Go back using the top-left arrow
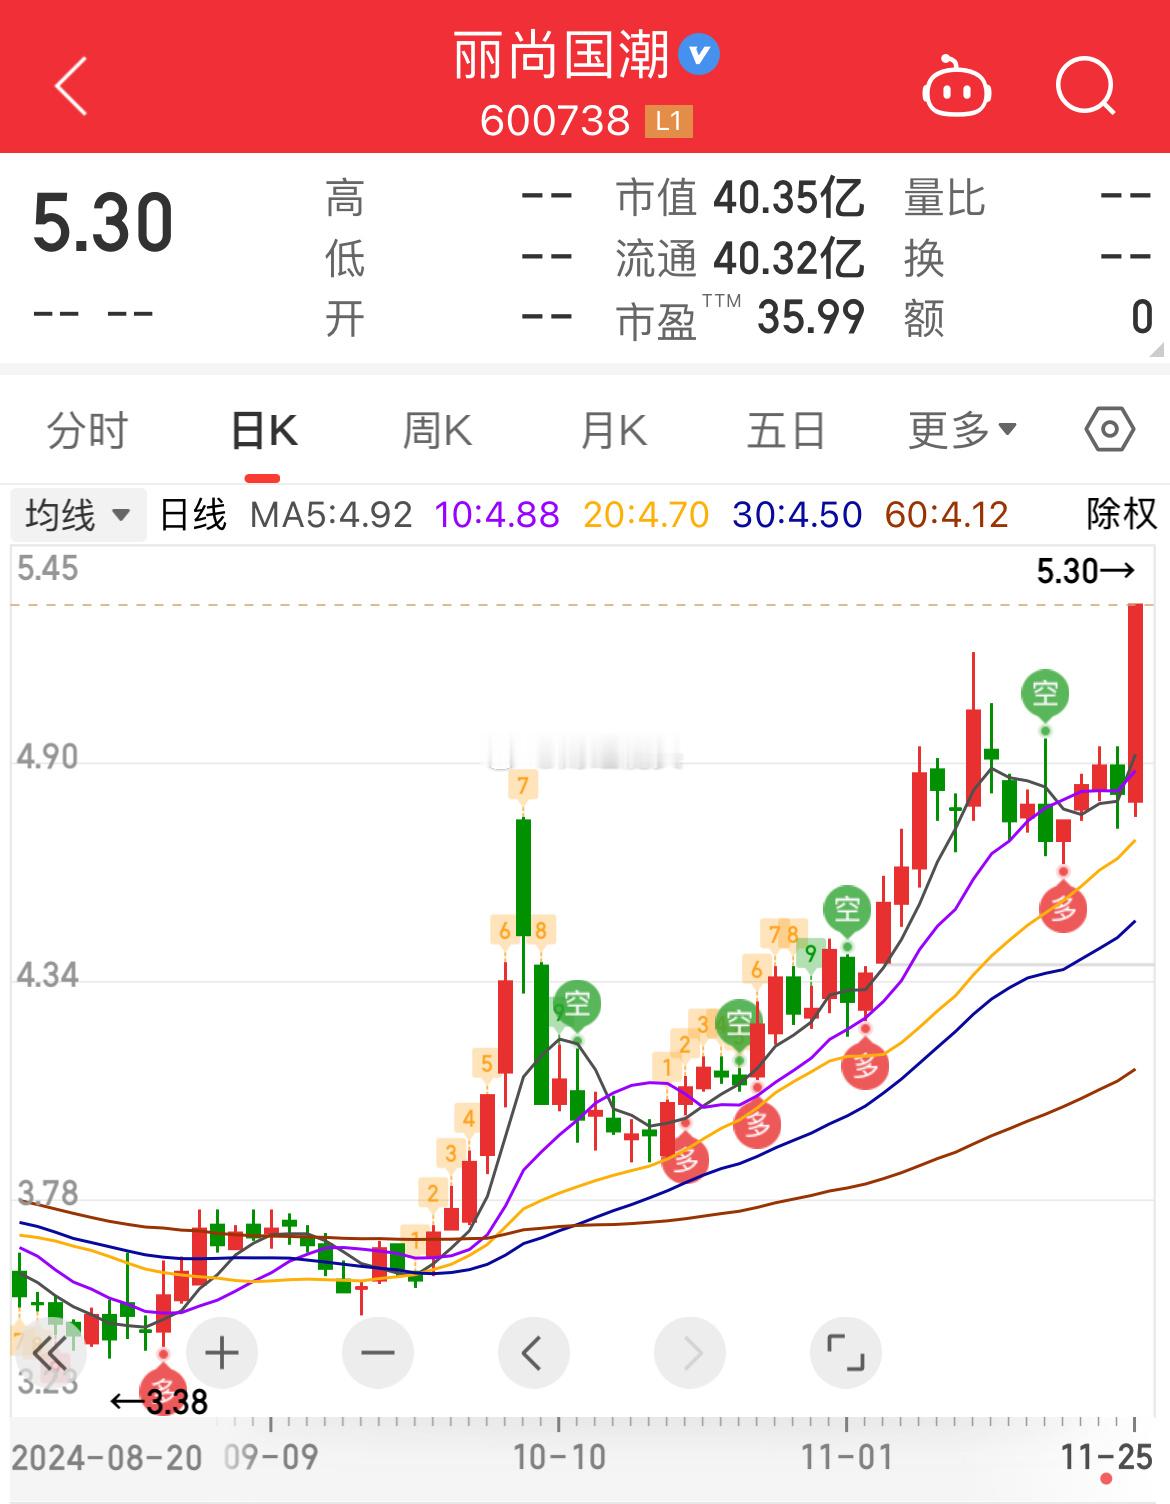 pyautogui.click(x=71, y=86)
